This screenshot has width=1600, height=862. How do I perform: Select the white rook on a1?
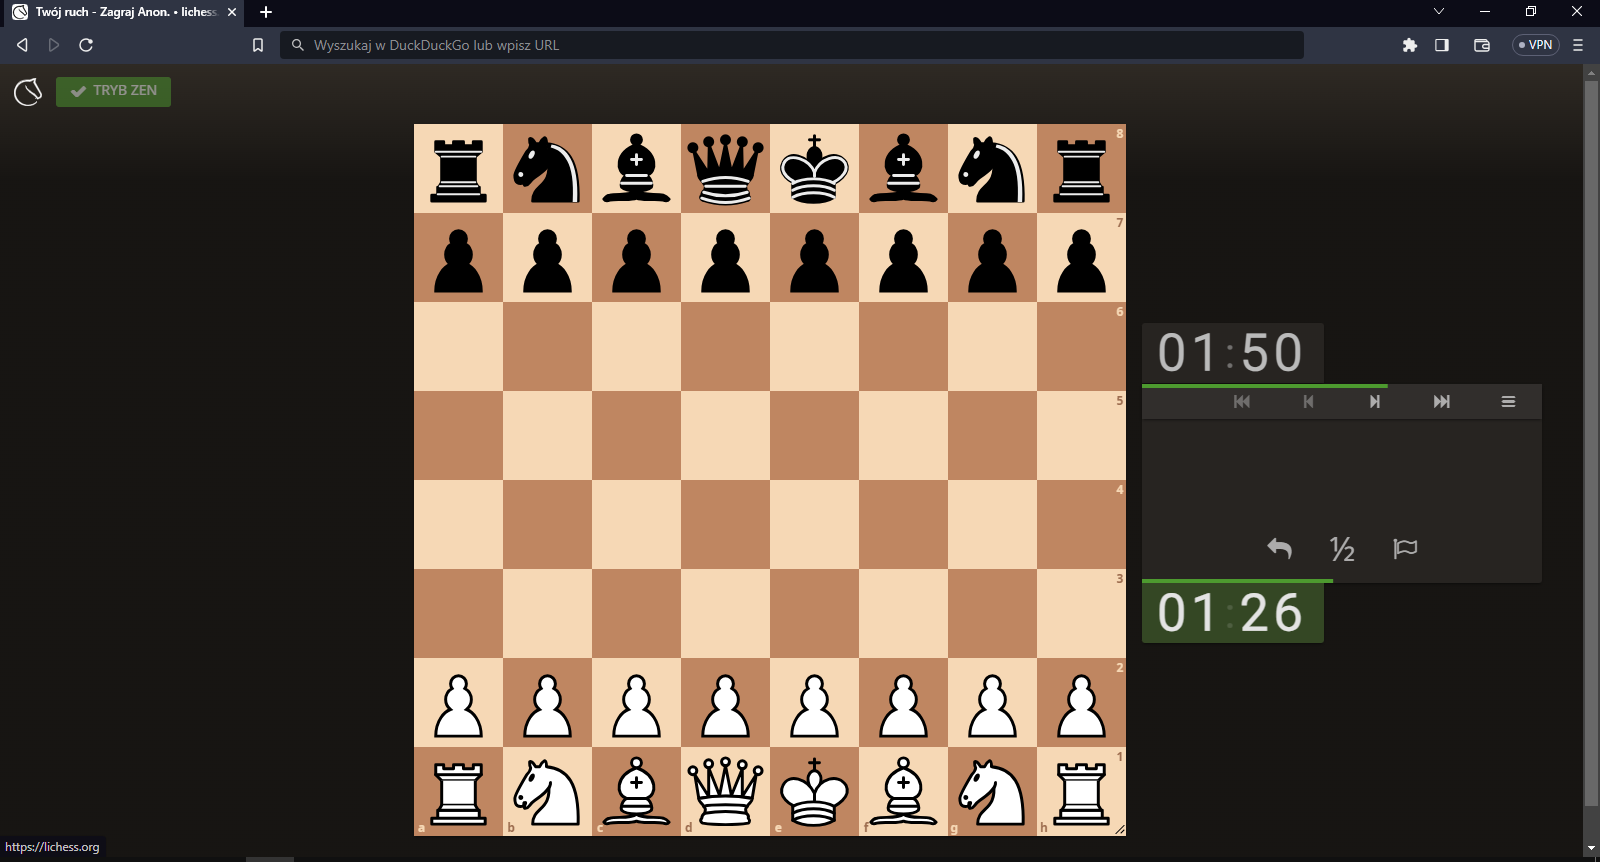coord(458,791)
